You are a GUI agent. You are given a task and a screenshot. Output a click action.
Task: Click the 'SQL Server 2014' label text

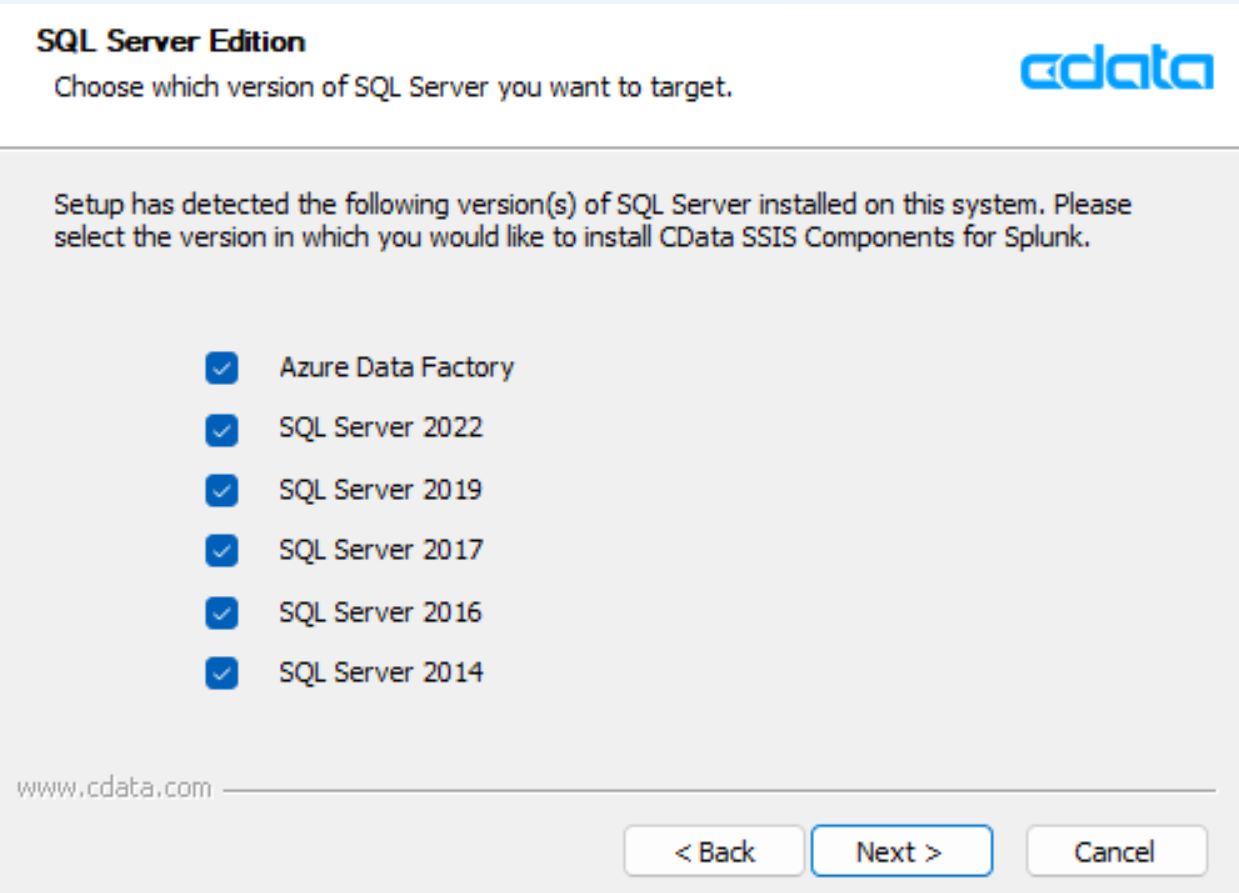click(380, 673)
